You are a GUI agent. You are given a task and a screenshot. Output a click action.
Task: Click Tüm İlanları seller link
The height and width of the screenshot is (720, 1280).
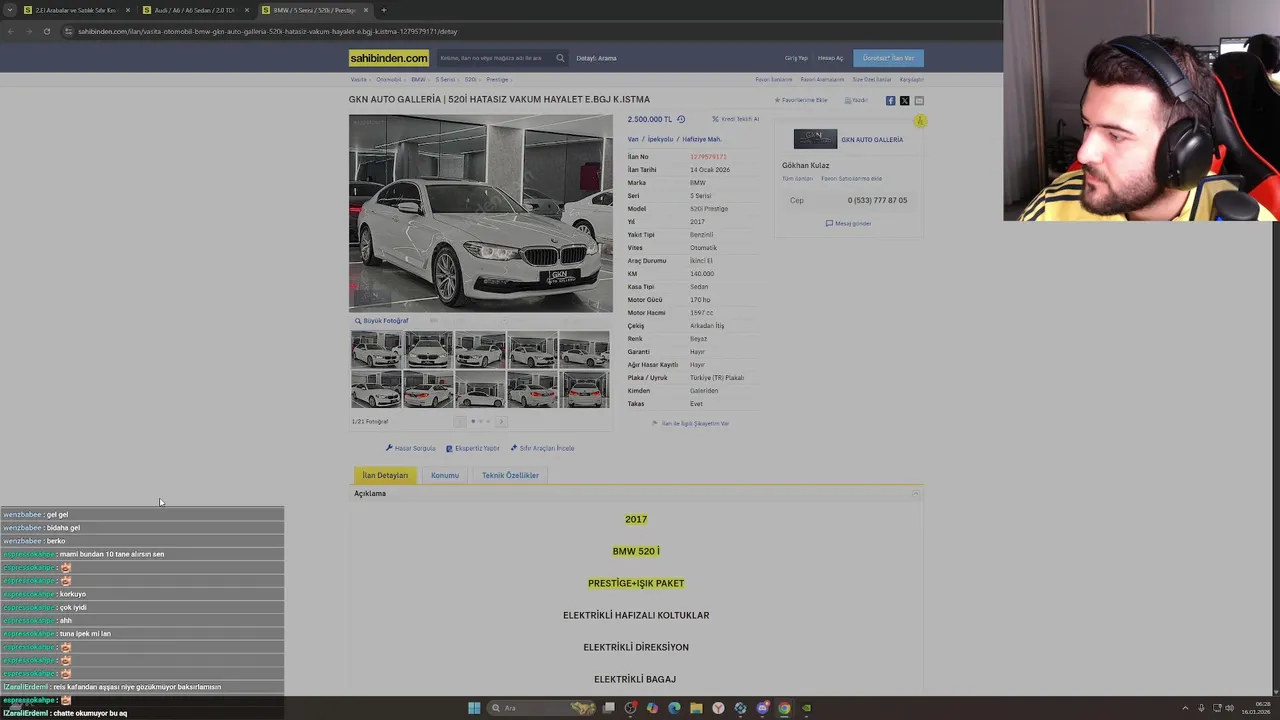point(797,178)
